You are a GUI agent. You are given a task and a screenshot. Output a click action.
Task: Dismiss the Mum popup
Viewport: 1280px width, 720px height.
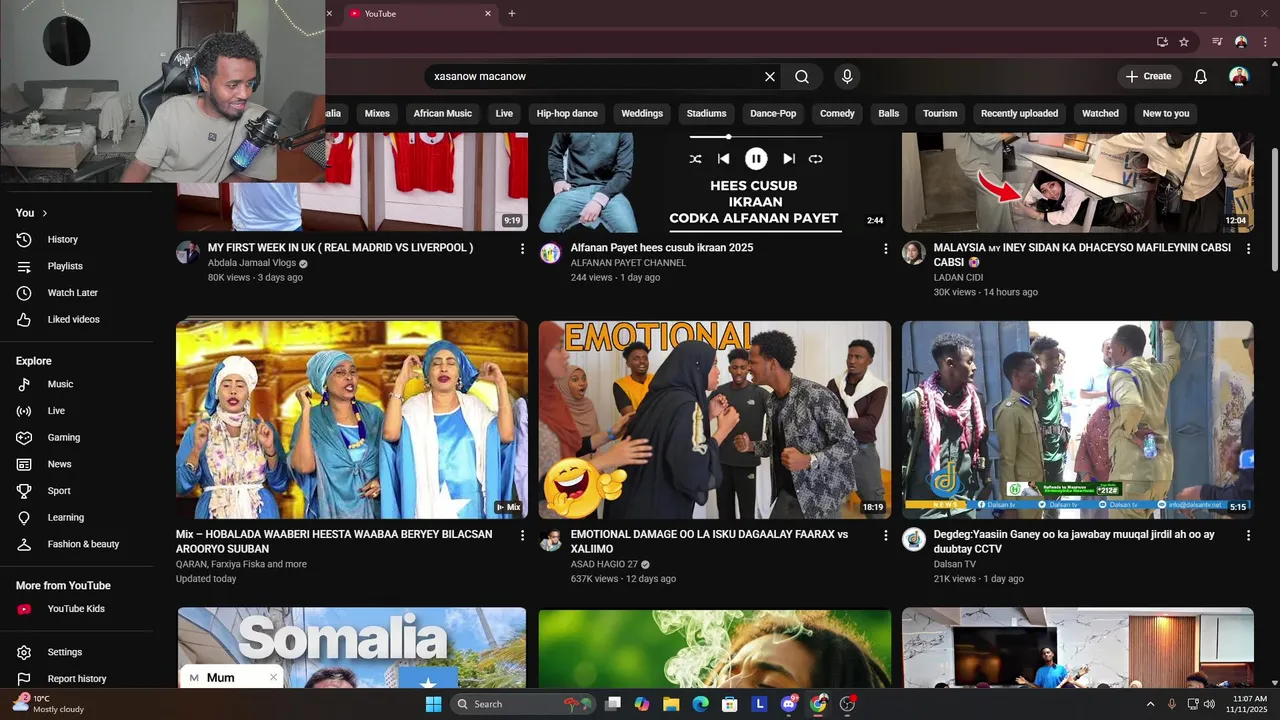coord(273,677)
